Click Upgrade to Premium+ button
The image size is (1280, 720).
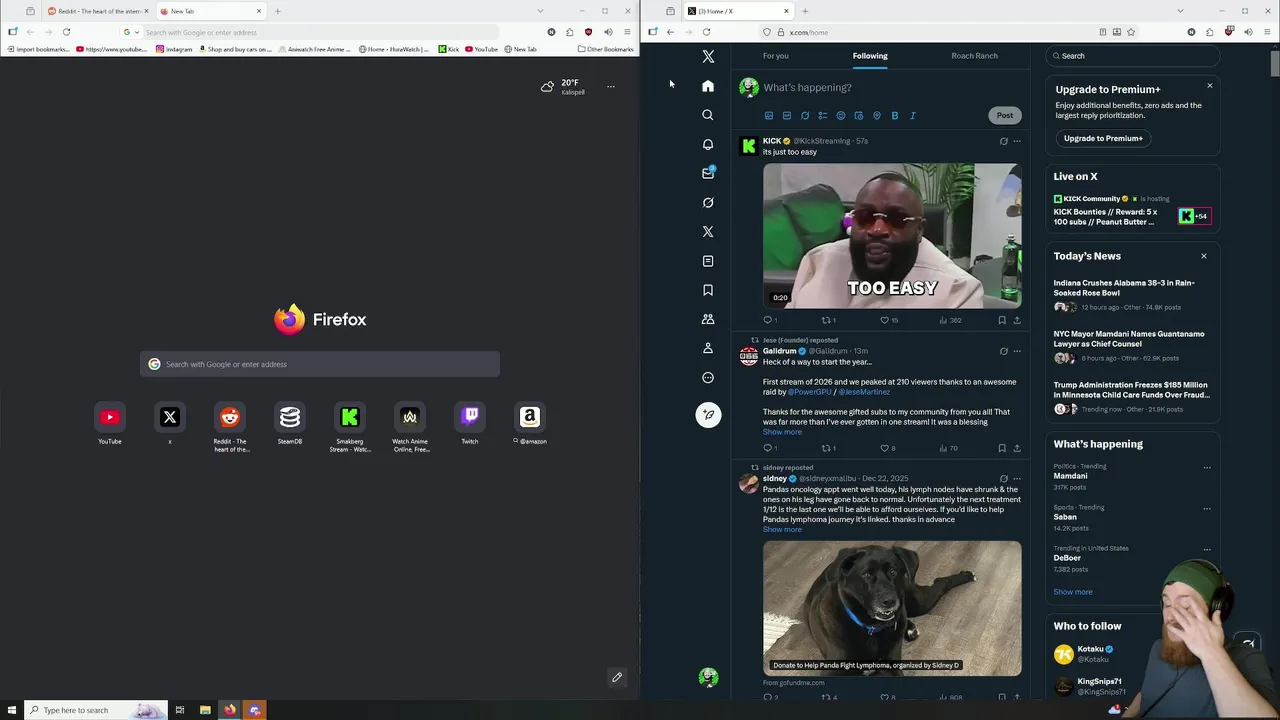[x=1103, y=138]
